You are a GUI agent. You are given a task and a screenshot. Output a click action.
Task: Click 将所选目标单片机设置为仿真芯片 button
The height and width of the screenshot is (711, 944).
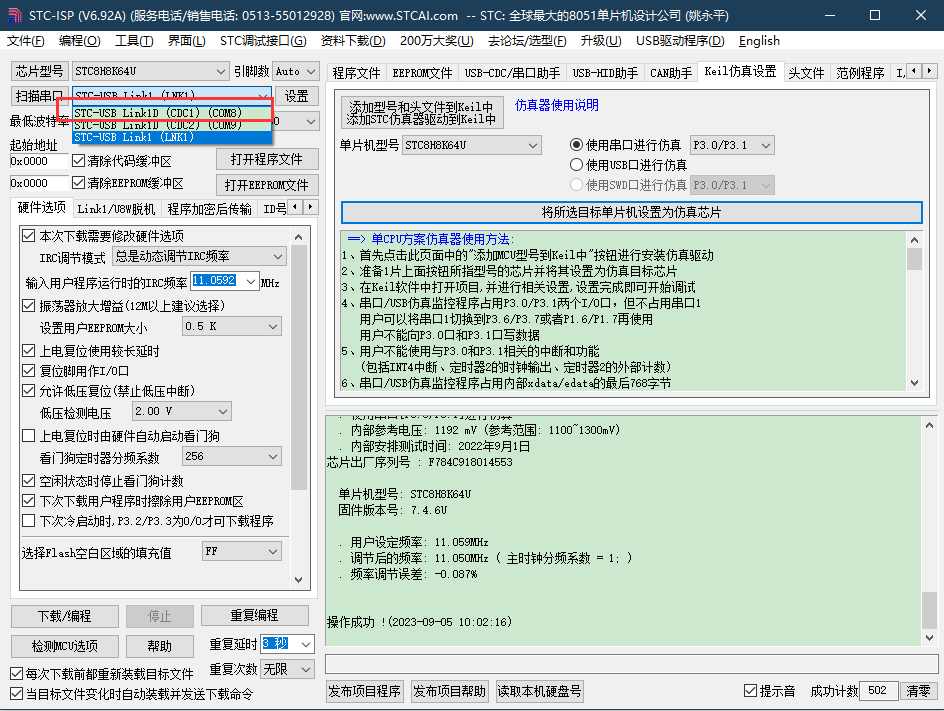tap(632, 213)
